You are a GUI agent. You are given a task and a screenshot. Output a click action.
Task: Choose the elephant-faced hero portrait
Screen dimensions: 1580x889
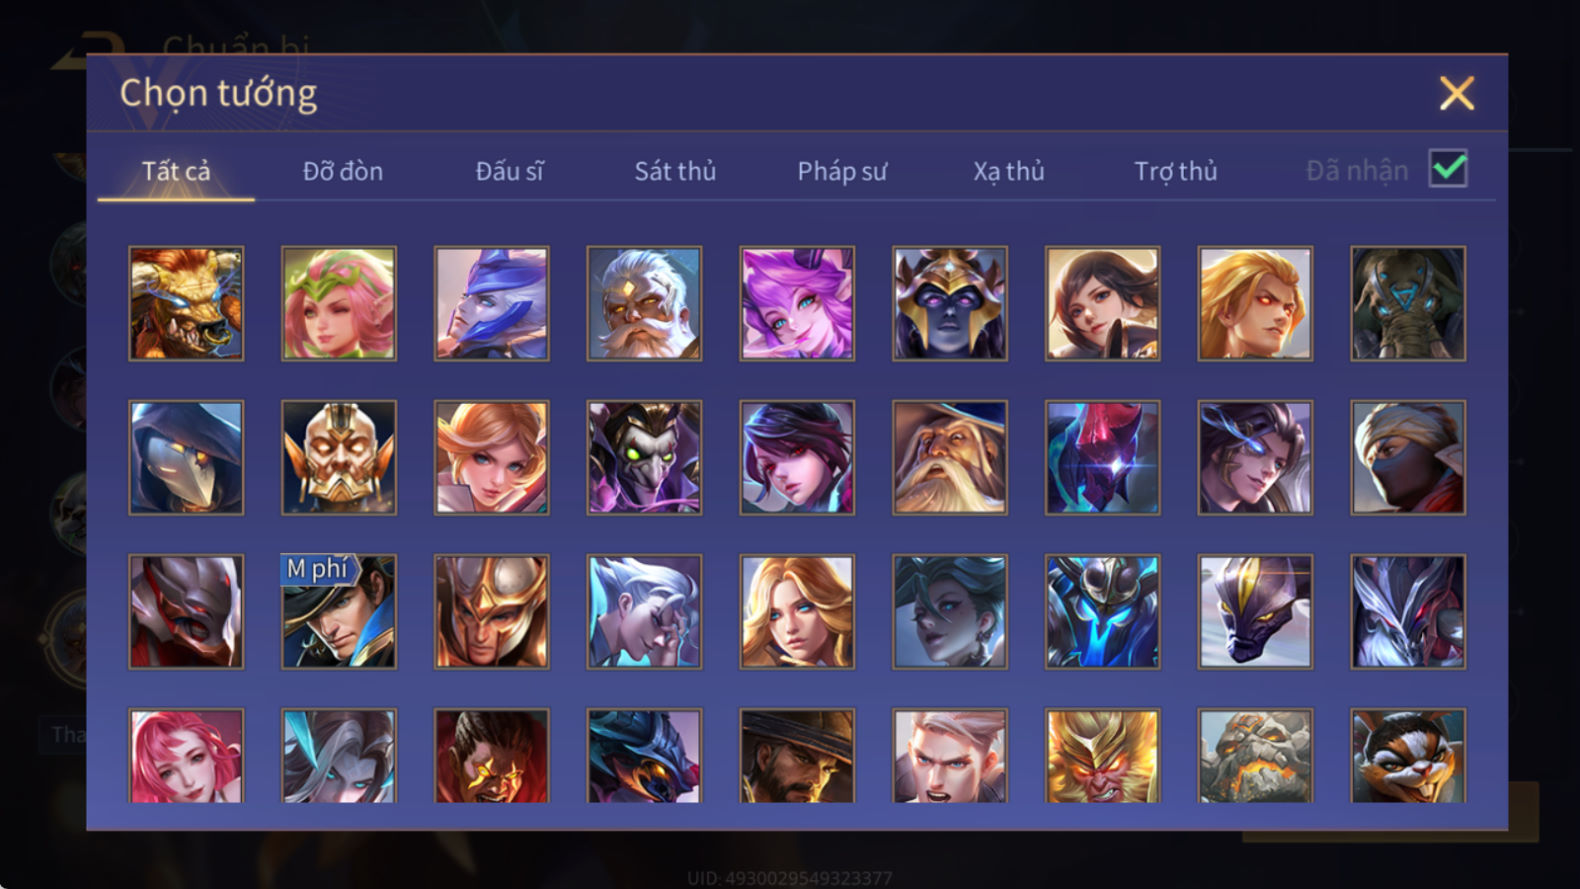[x=1408, y=303]
